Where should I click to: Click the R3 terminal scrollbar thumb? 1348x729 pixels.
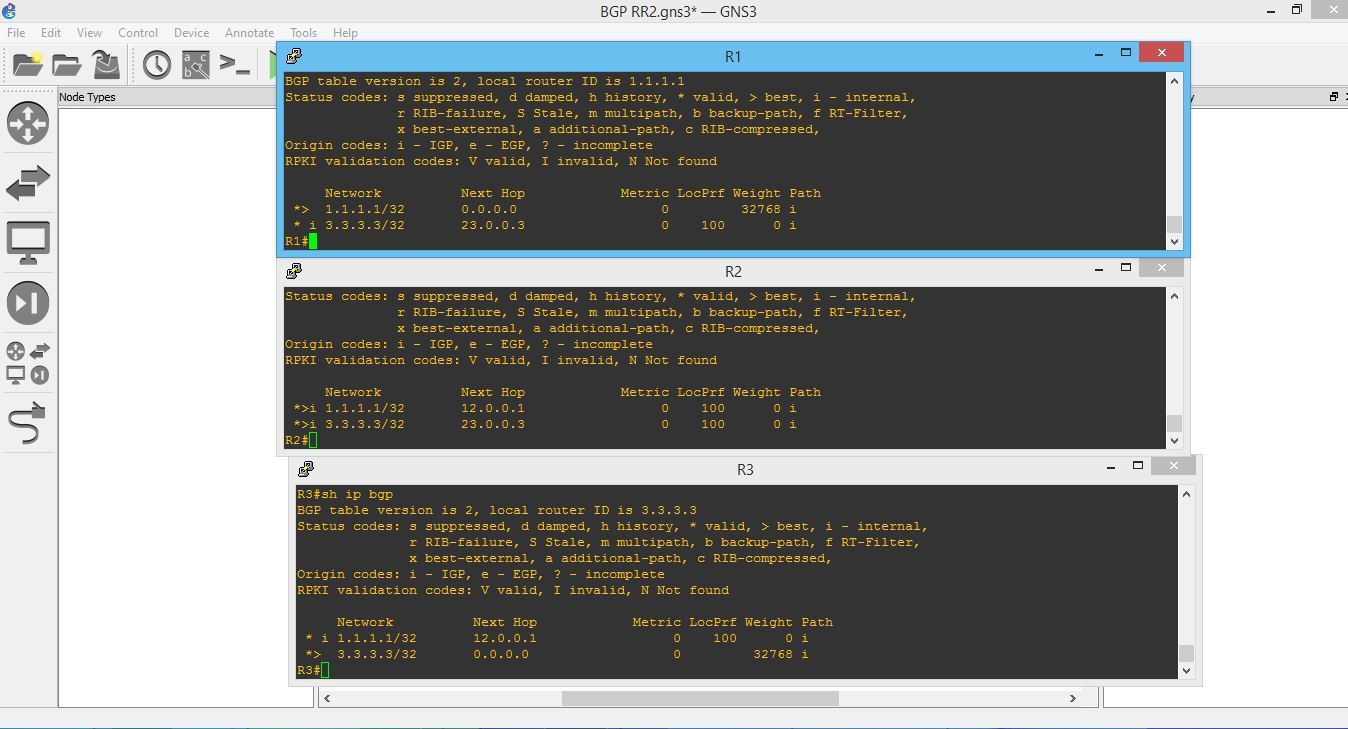click(1187, 653)
